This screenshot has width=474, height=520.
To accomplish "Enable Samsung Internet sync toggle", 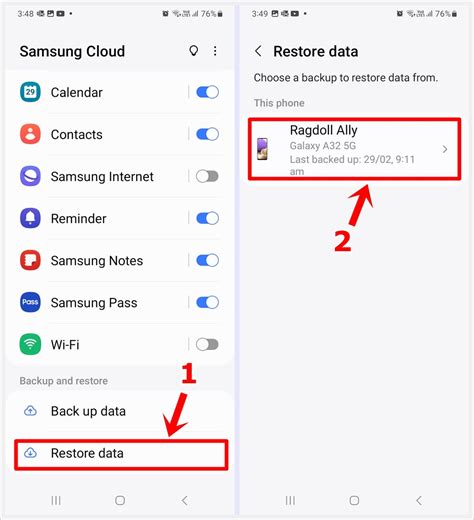I will [x=207, y=176].
